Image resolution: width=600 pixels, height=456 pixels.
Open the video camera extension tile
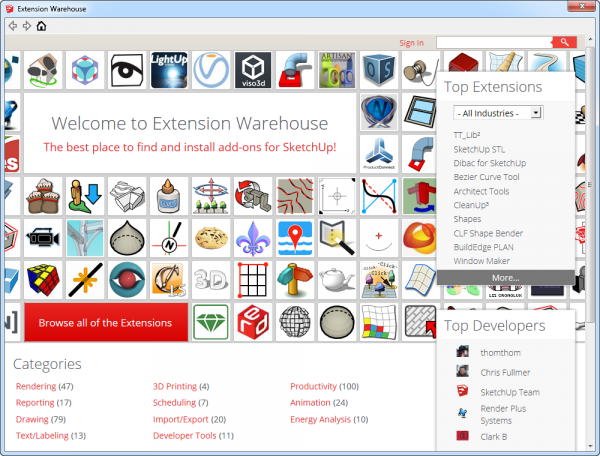coord(43,238)
